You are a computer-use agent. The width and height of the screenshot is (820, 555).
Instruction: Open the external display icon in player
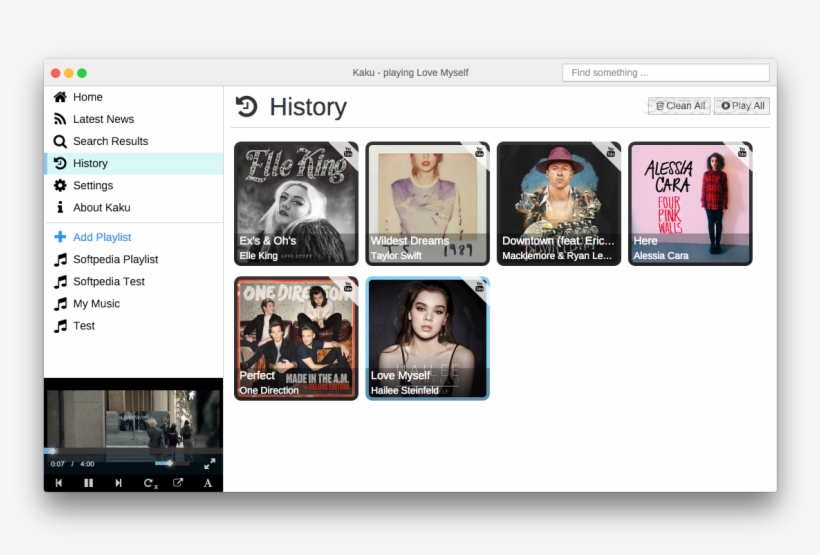[178, 482]
